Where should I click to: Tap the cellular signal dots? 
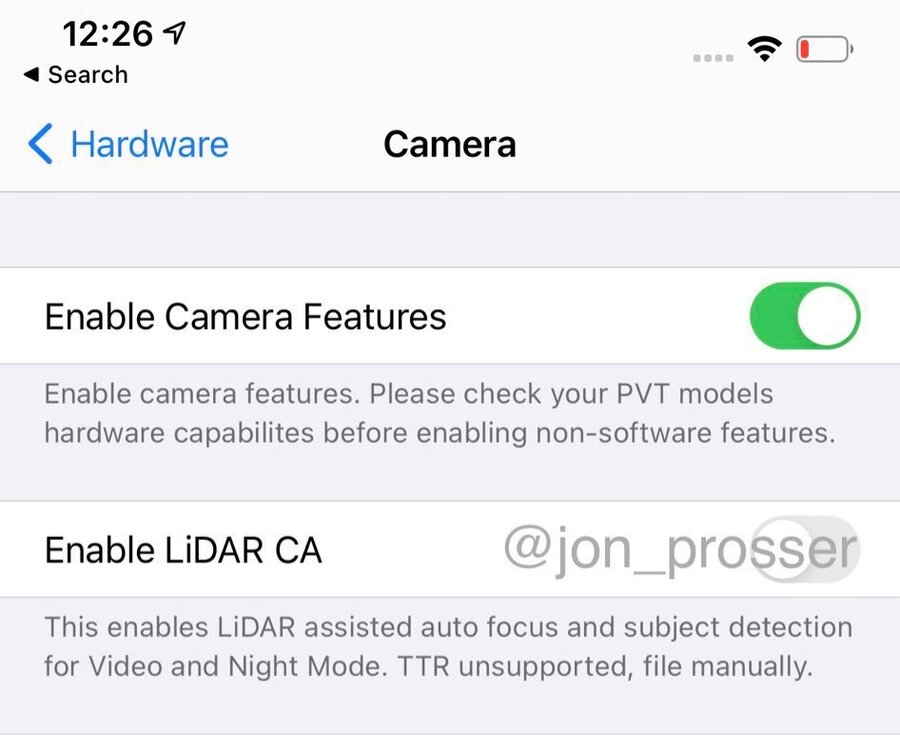pyautogui.click(x=713, y=58)
